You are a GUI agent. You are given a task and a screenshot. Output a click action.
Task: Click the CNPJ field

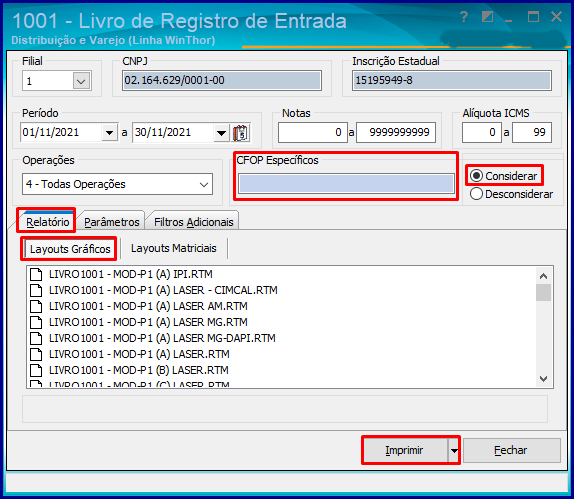[x=222, y=80]
